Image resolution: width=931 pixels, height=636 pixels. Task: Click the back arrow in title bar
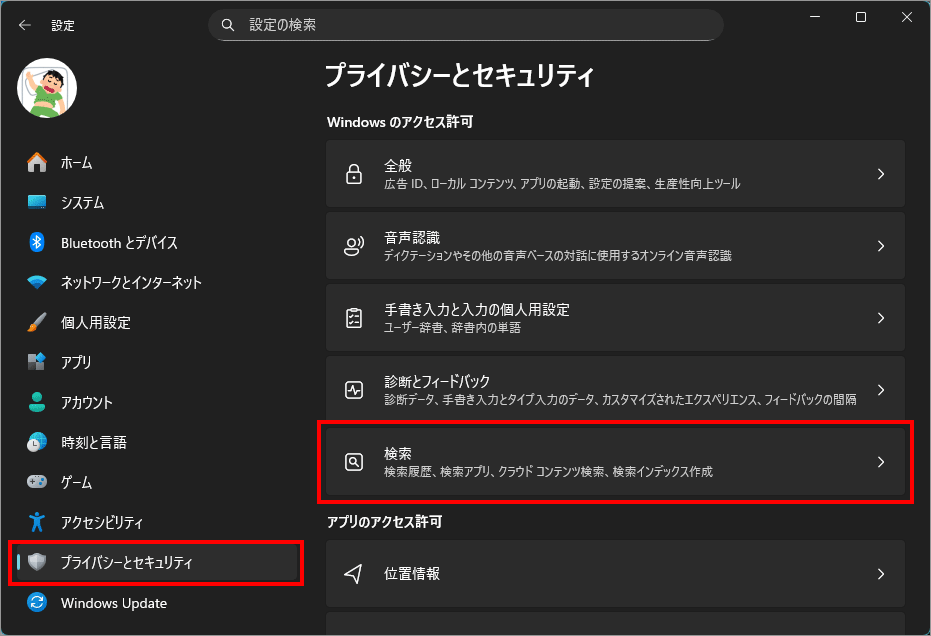click(x=25, y=25)
